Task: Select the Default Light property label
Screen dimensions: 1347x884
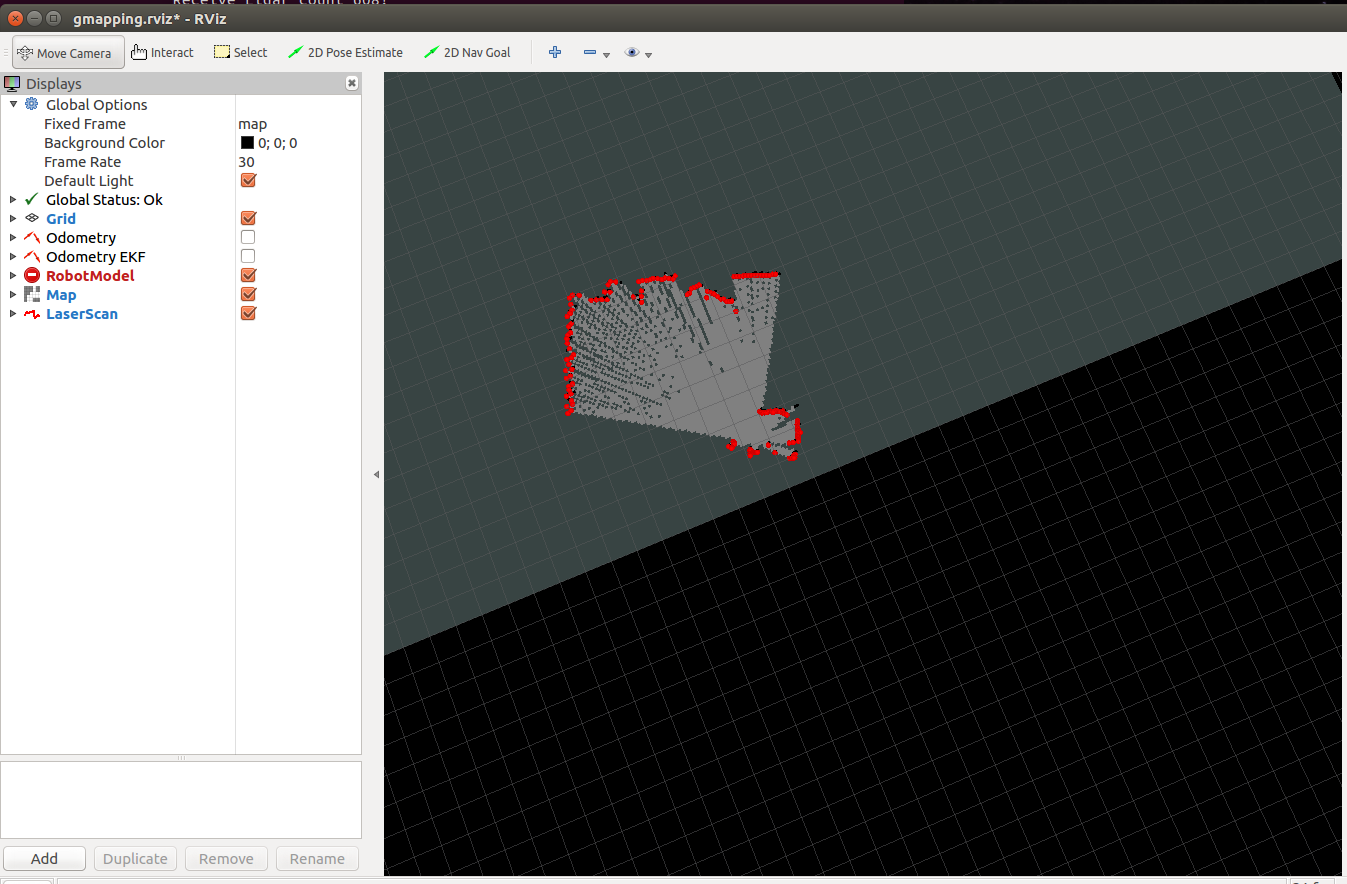Action: (x=89, y=181)
